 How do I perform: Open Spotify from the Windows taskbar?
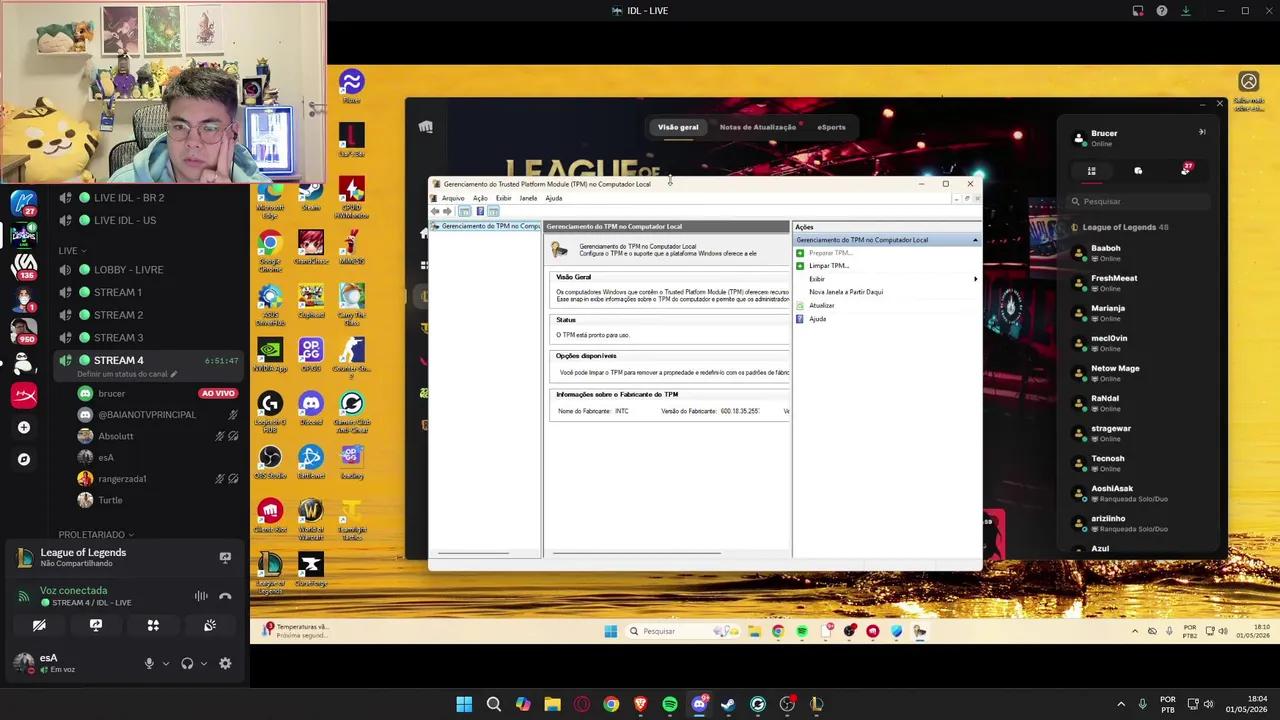pos(670,704)
